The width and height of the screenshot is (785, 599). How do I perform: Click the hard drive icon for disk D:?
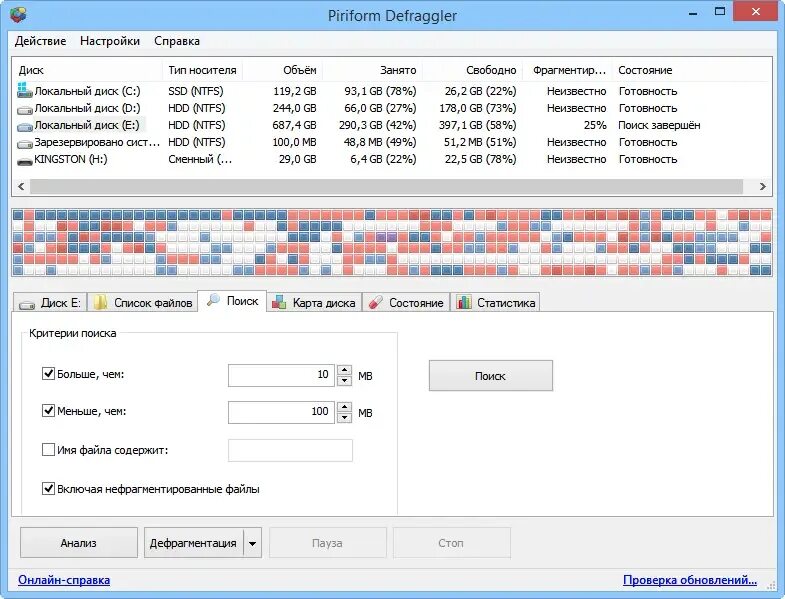click(25, 109)
